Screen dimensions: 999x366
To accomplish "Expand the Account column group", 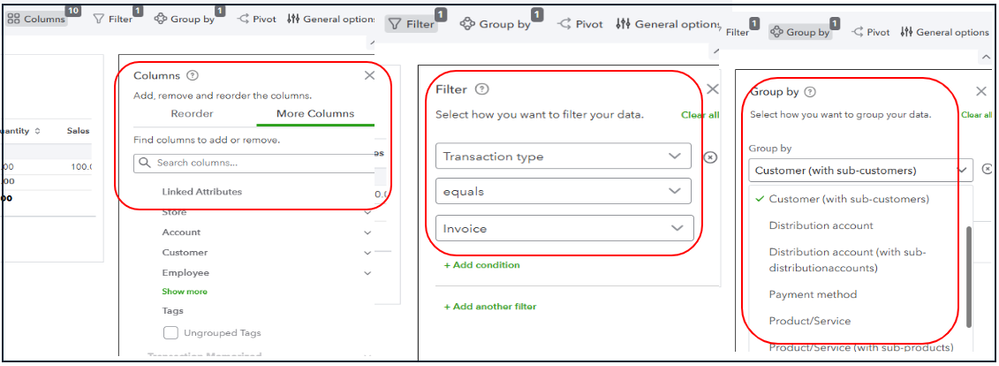I will [x=368, y=233].
